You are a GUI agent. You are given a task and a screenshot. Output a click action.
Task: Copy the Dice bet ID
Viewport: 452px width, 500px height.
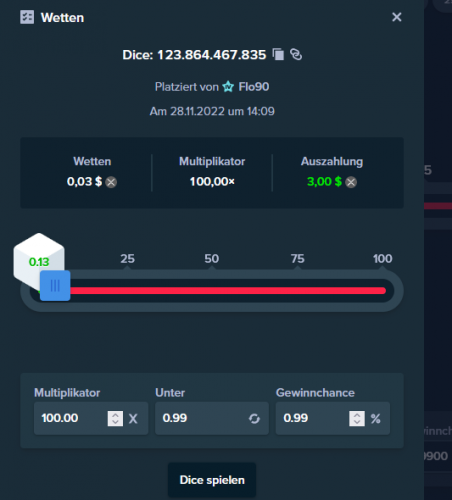tap(278, 54)
